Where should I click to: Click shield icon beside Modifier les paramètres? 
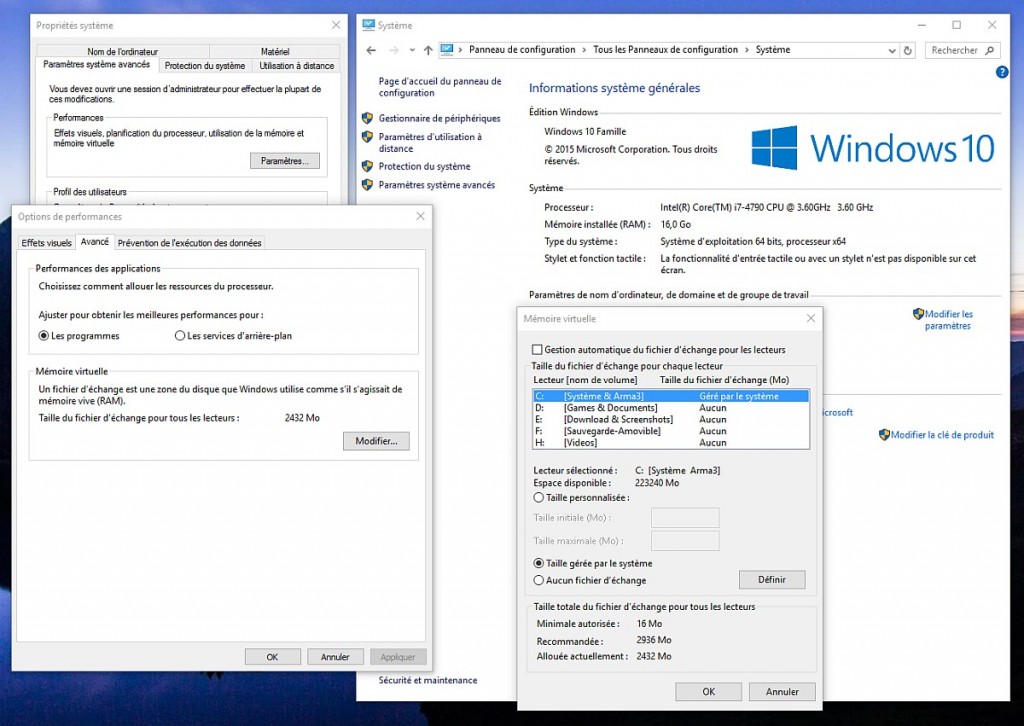click(918, 314)
